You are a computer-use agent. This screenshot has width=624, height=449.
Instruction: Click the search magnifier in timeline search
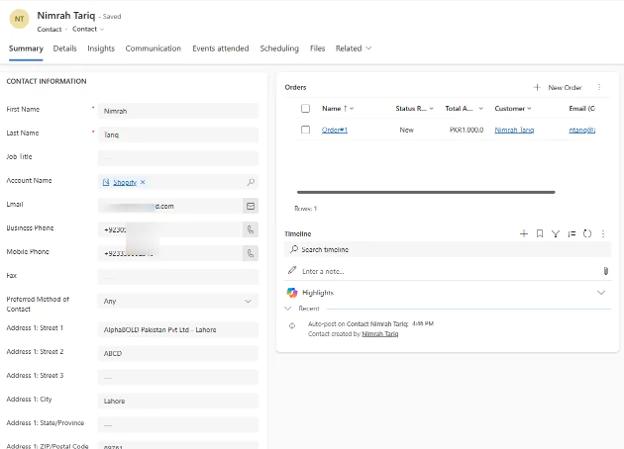coord(294,249)
